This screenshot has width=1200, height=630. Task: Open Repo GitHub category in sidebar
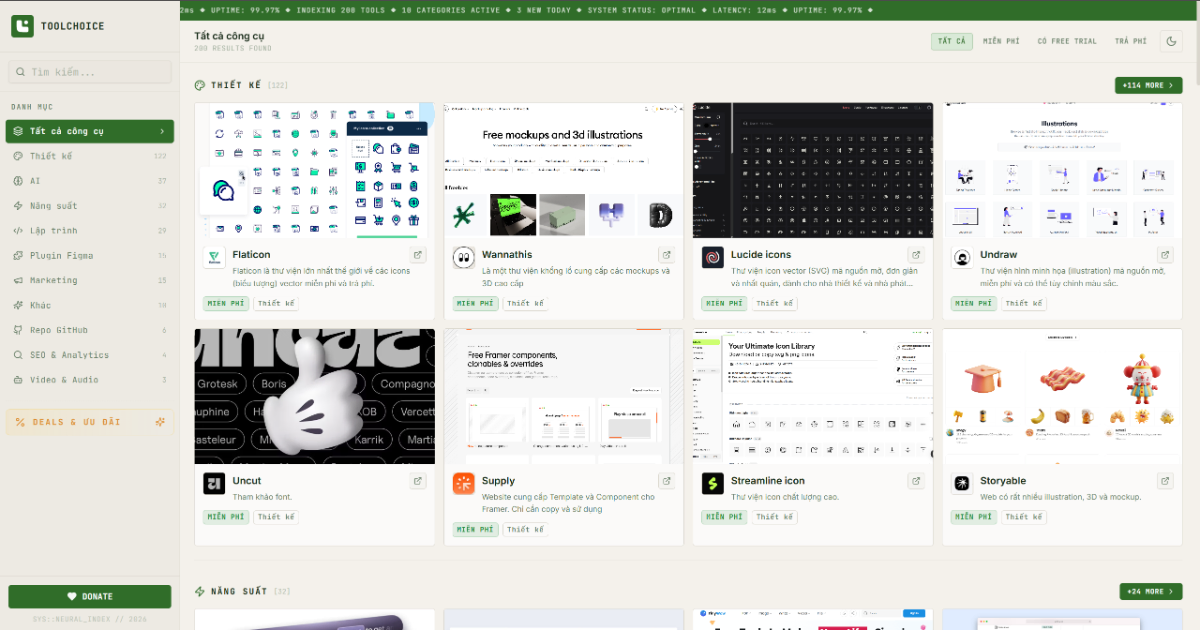tap(90, 330)
